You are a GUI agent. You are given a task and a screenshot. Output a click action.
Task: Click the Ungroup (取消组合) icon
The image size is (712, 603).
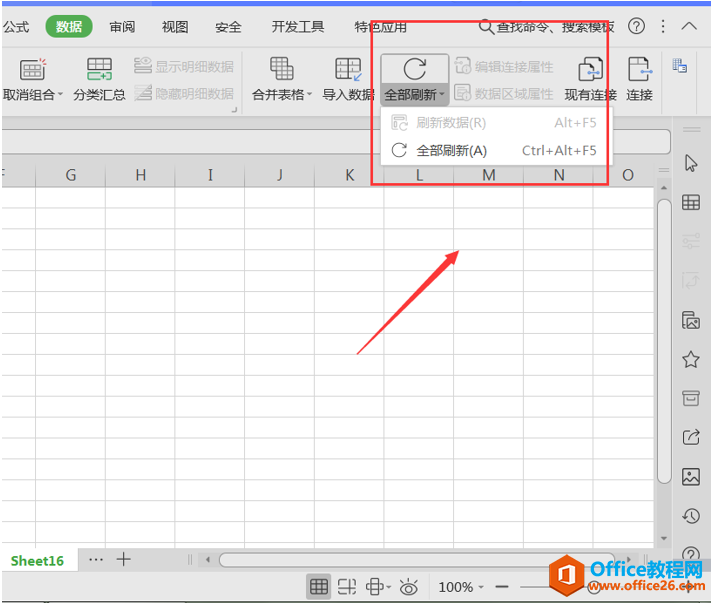[32, 69]
